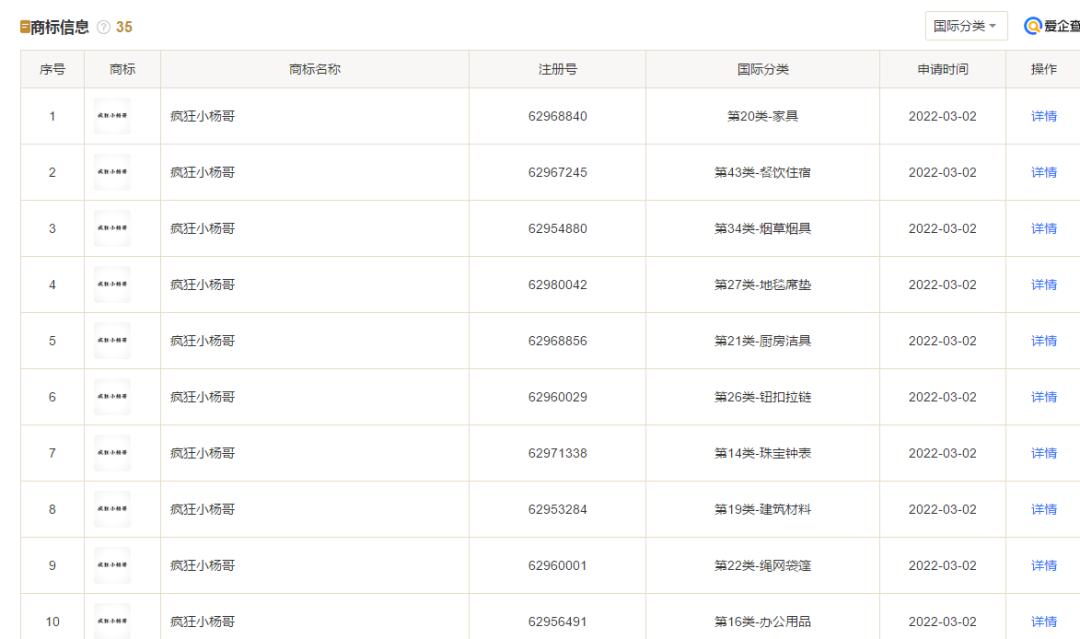Viewport: 1080px width, 639px height.
Task: Click trademark thumbnail in row 1
Action: click(x=111, y=116)
